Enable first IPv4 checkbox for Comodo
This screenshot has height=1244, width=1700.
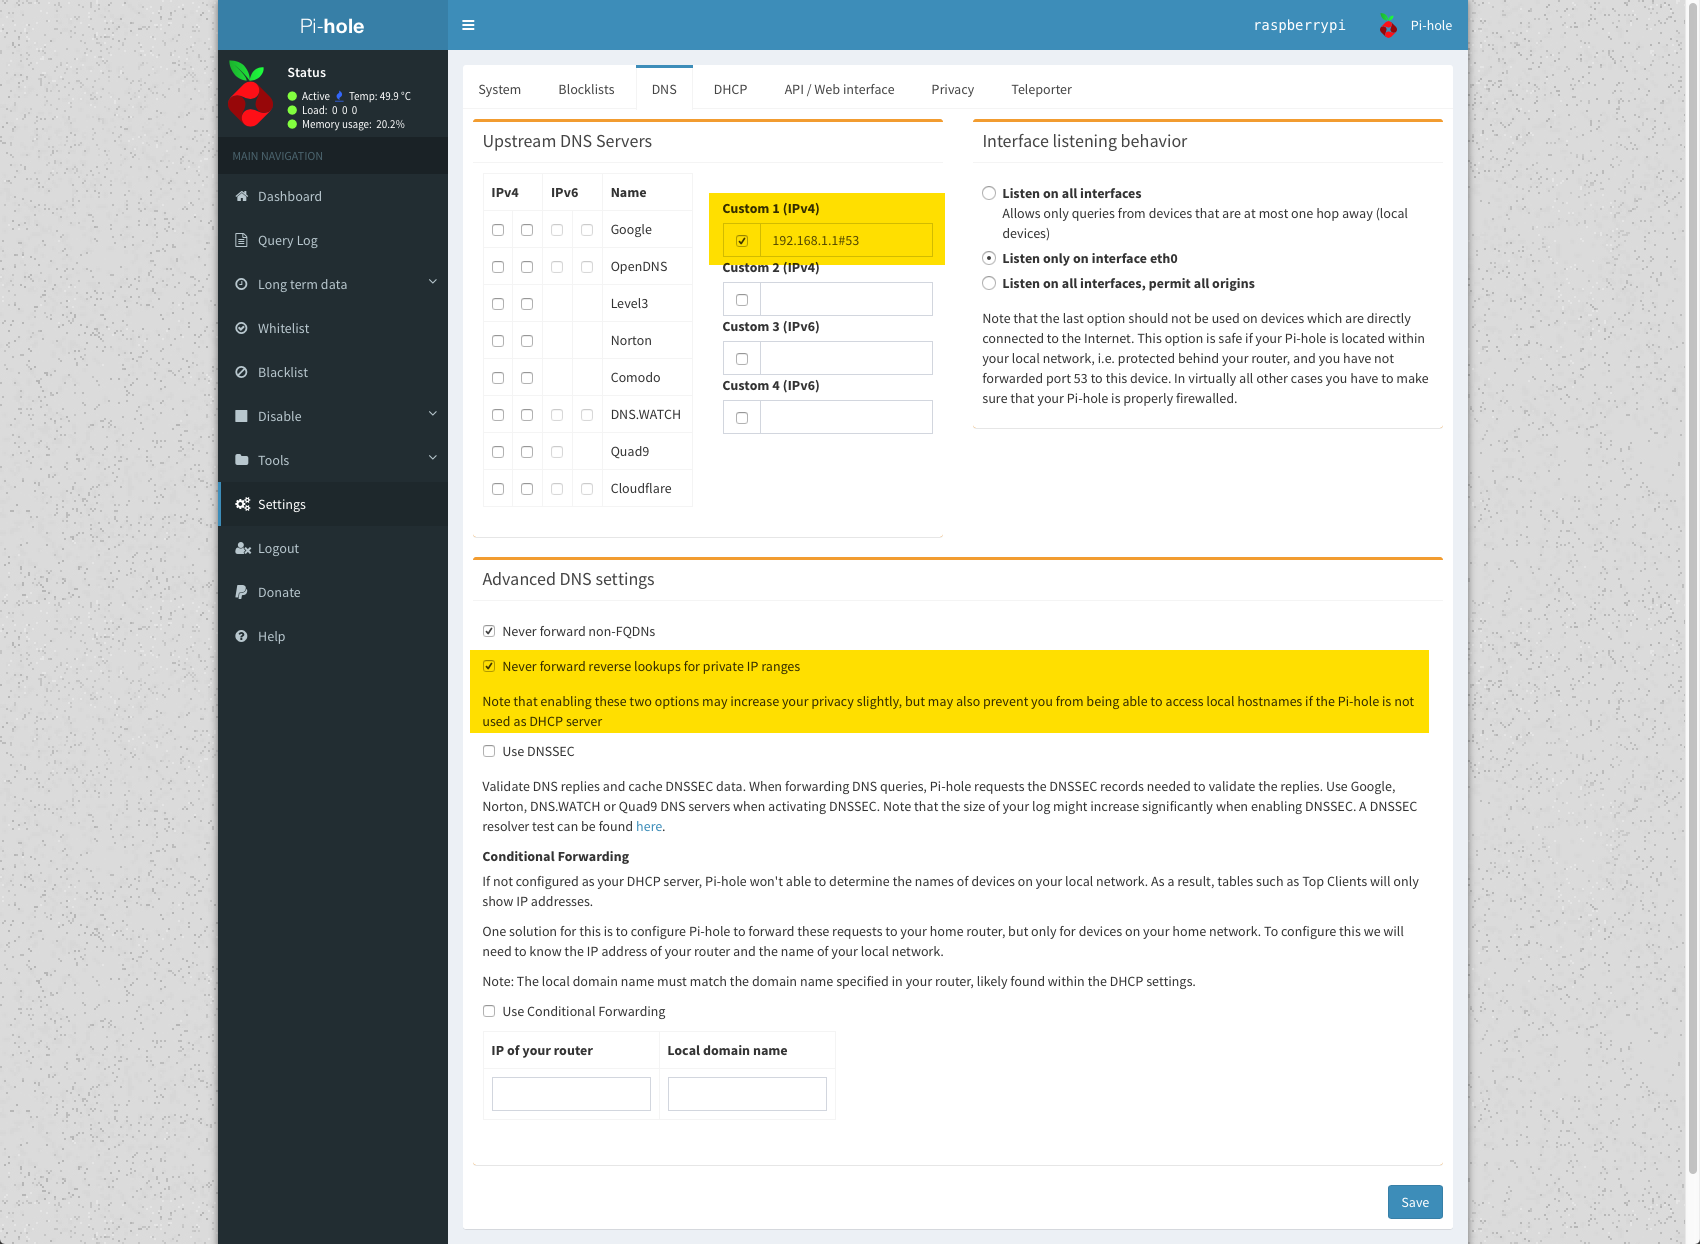[x=498, y=378]
